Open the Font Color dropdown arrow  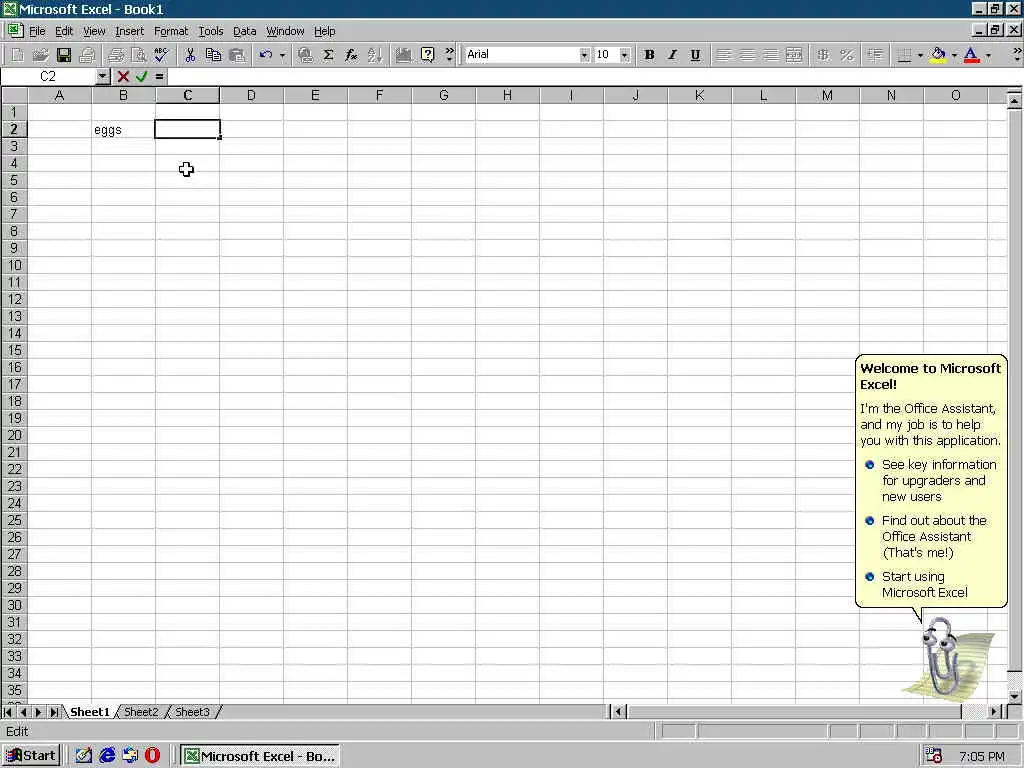coord(988,55)
